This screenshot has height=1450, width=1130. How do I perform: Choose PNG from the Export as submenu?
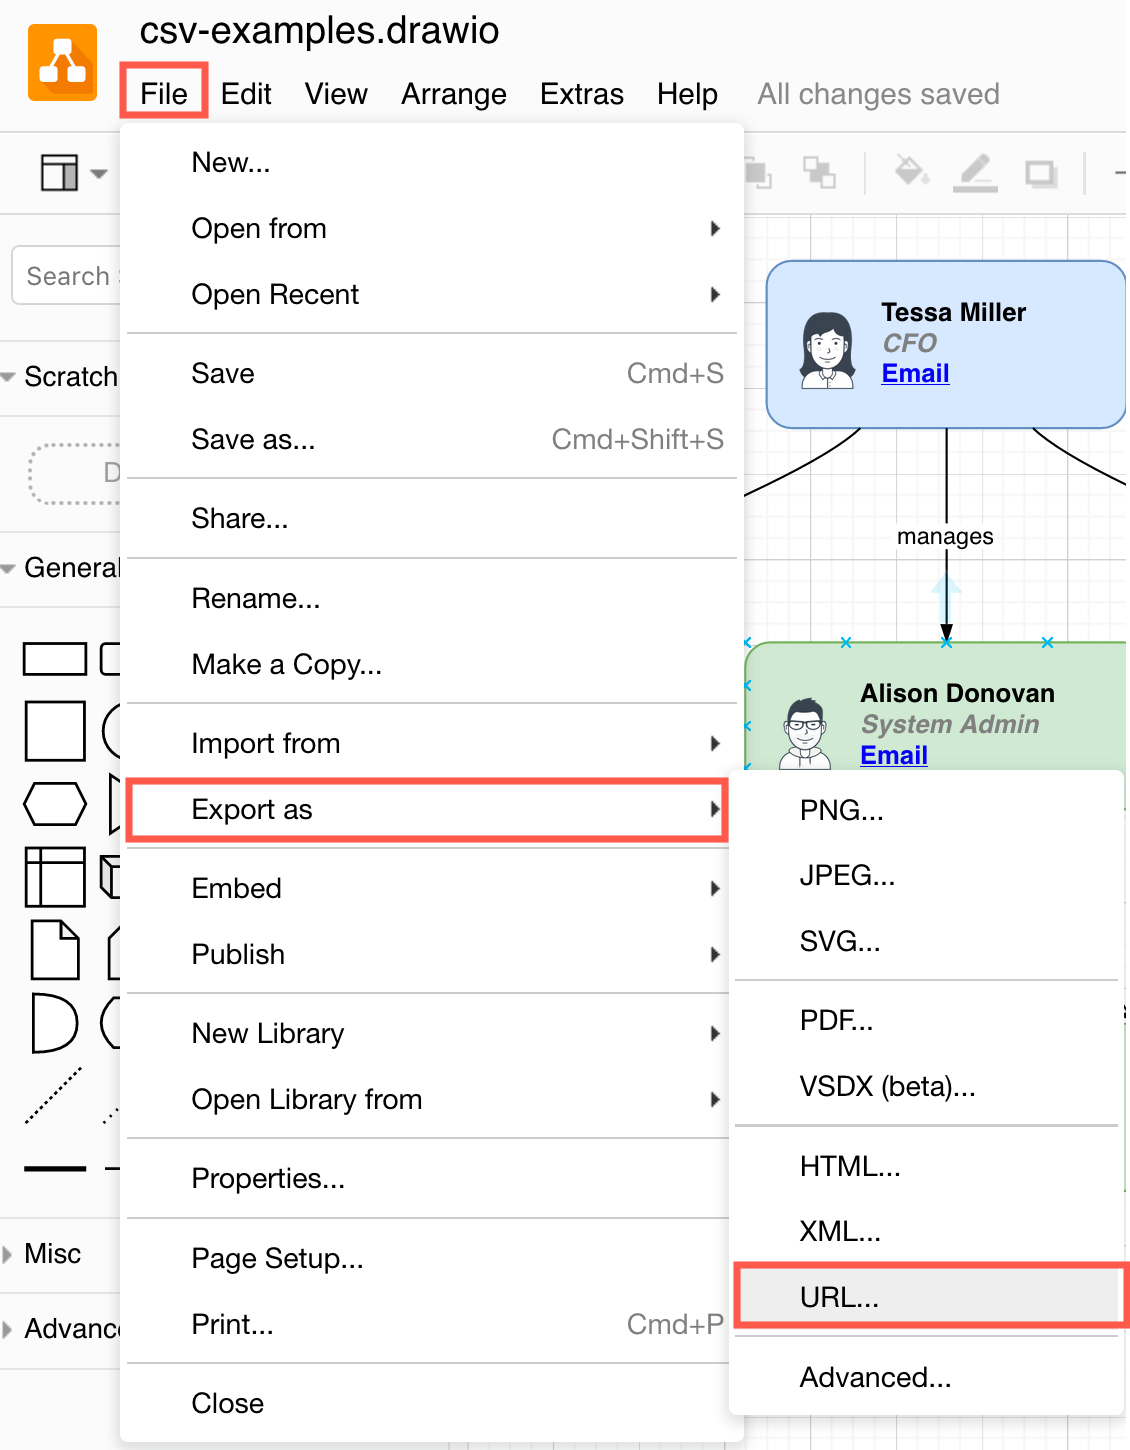coord(841,810)
